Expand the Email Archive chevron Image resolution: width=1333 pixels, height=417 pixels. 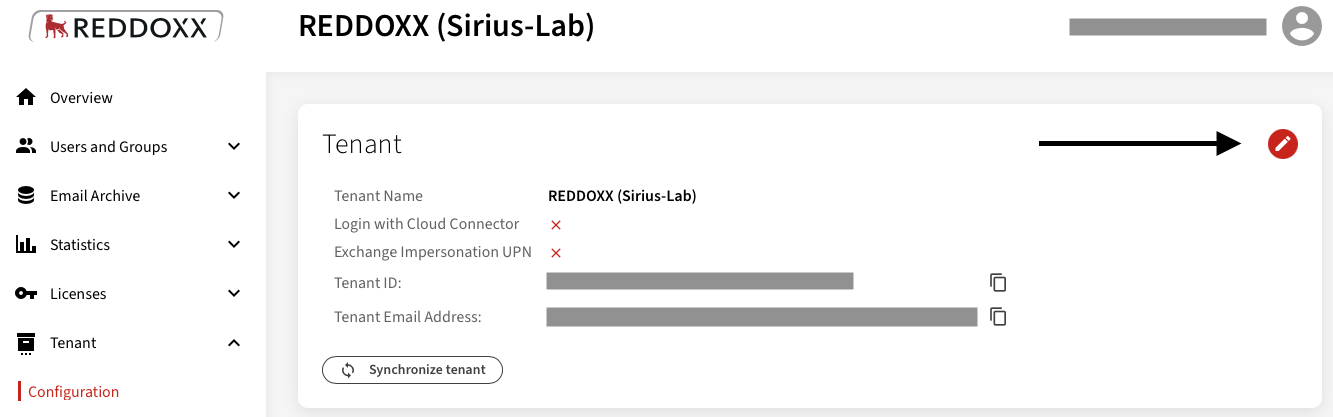(234, 195)
